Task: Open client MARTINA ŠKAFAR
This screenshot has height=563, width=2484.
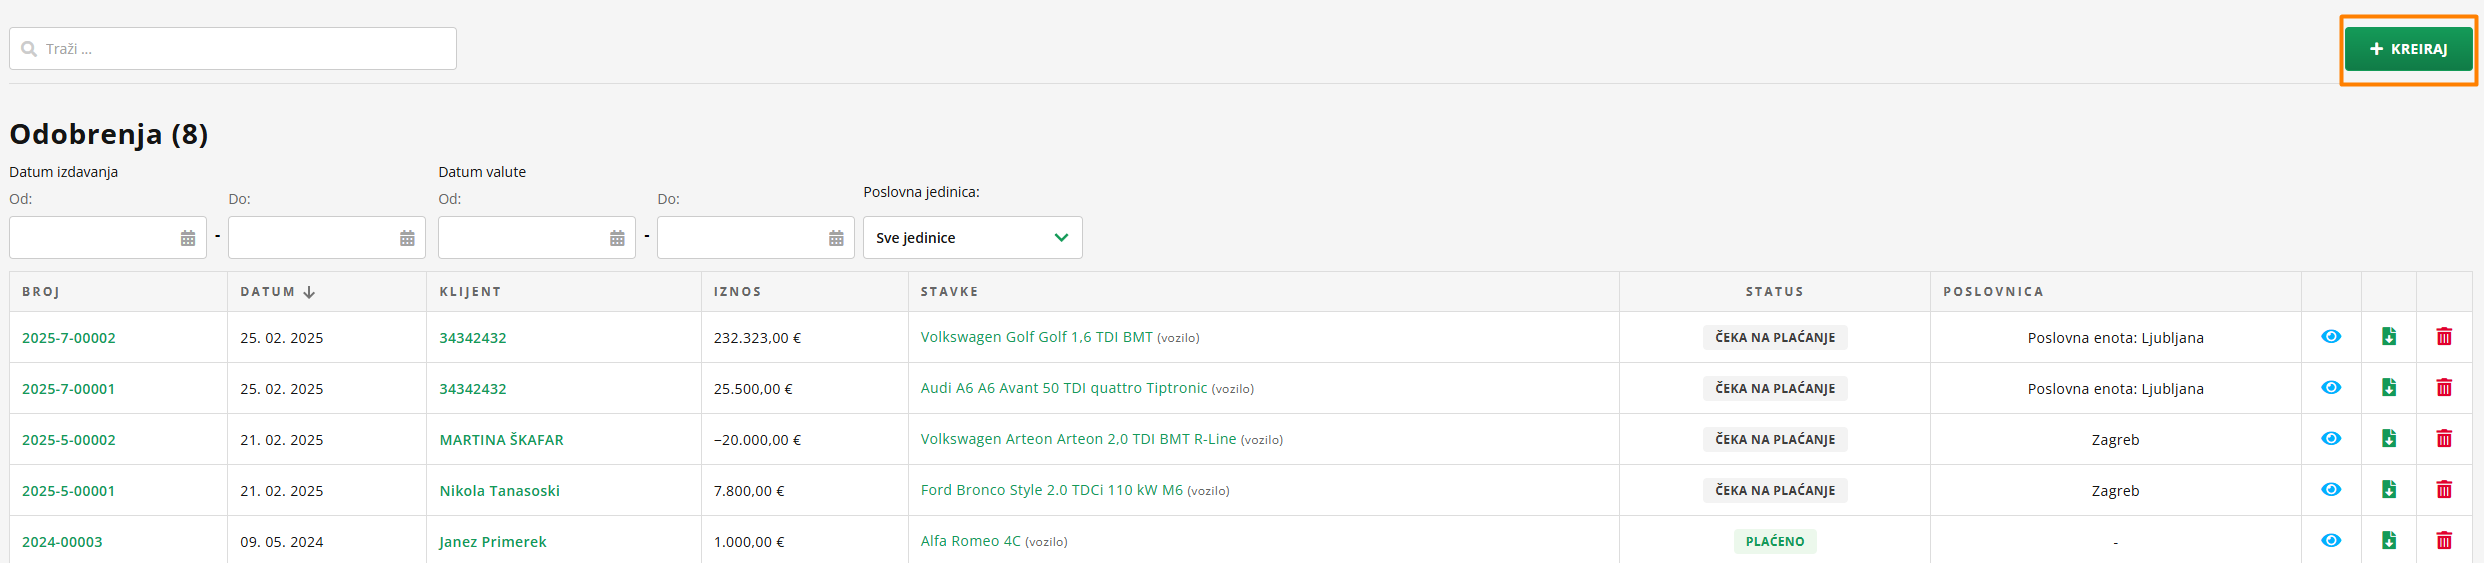Action: (501, 440)
